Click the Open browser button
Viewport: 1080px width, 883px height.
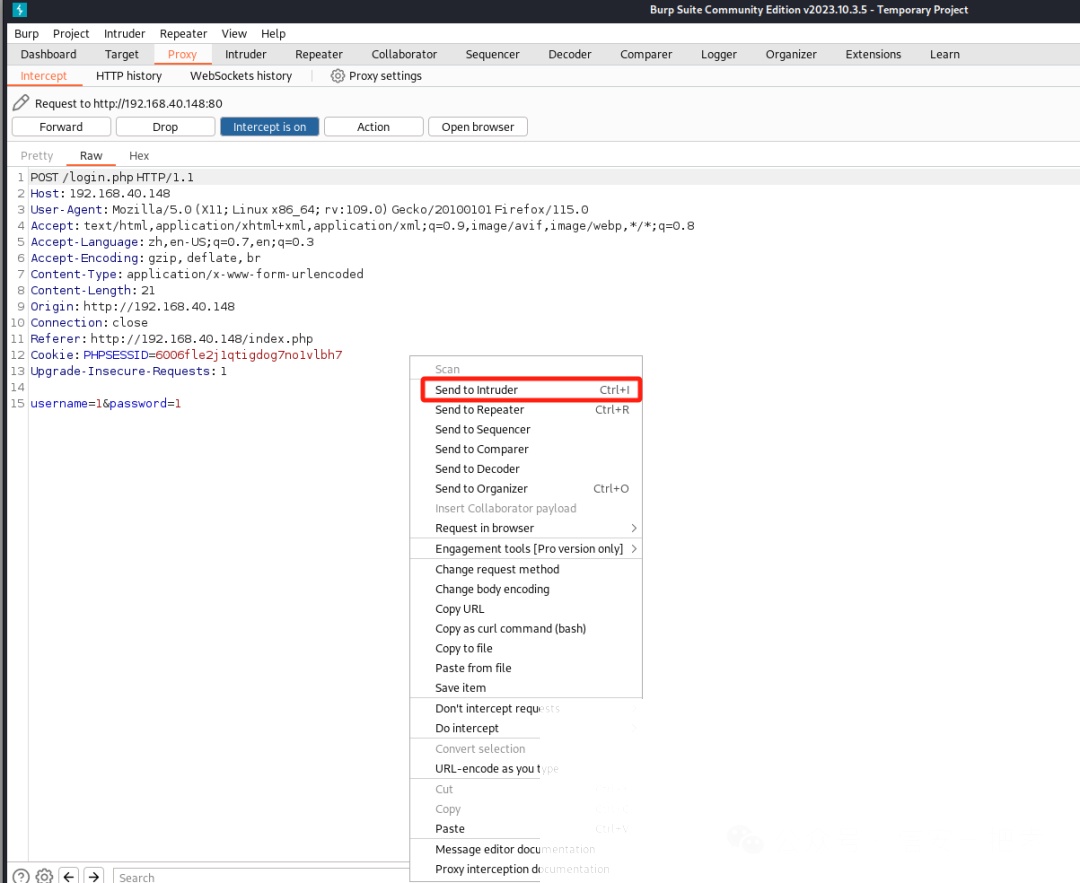coord(478,127)
